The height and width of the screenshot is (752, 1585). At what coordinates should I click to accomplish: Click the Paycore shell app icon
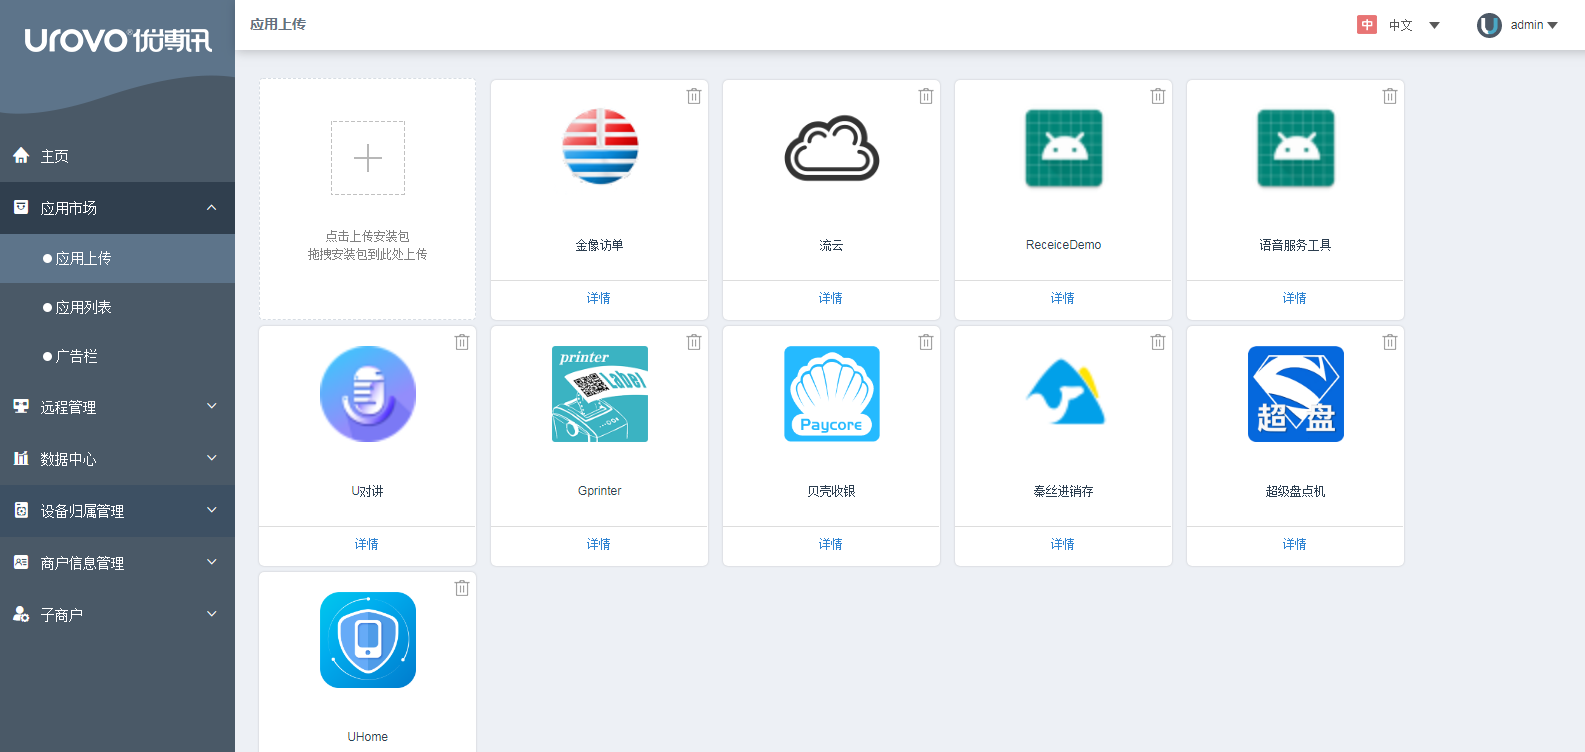pyautogui.click(x=832, y=394)
